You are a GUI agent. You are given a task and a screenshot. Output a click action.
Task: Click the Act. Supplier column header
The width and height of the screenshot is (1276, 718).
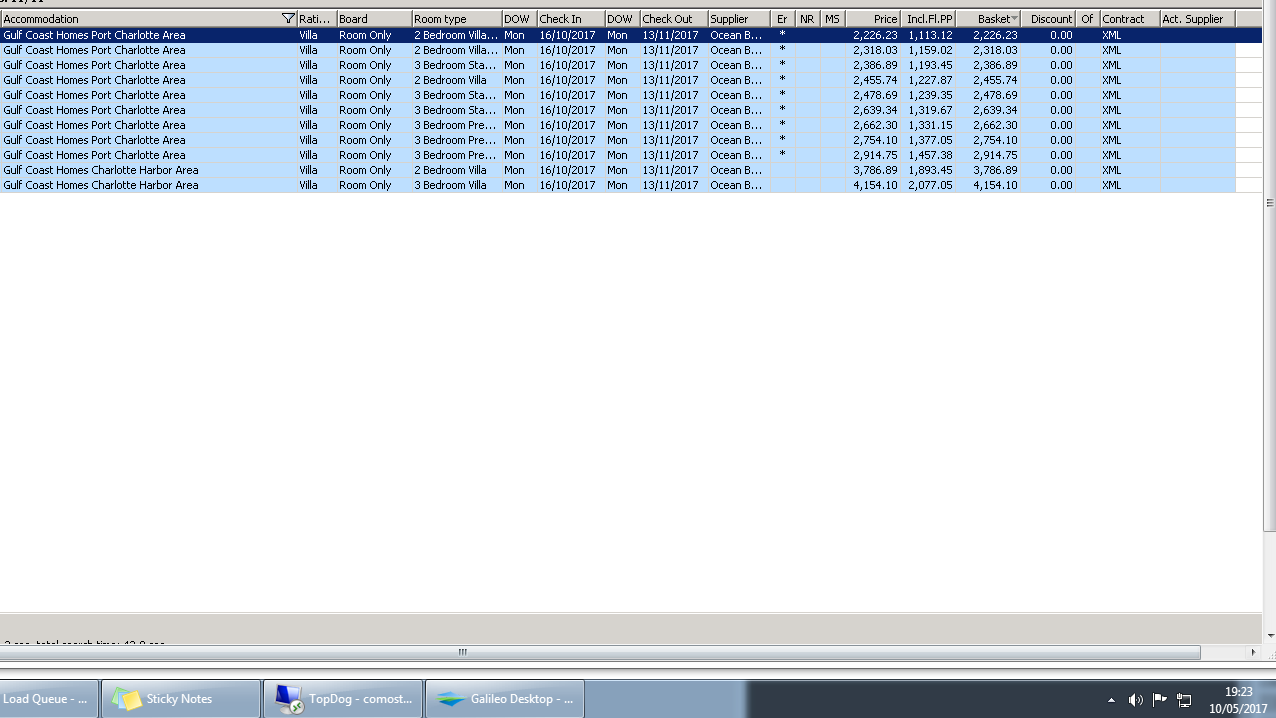tap(1198, 19)
